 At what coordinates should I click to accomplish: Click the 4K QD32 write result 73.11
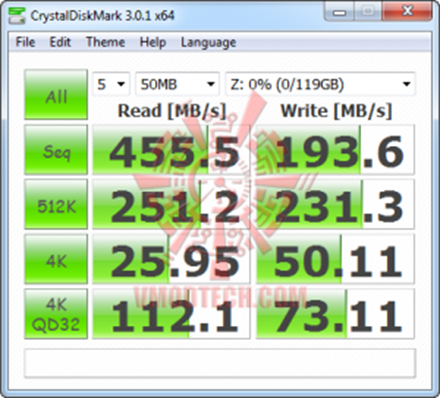[x=335, y=314]
